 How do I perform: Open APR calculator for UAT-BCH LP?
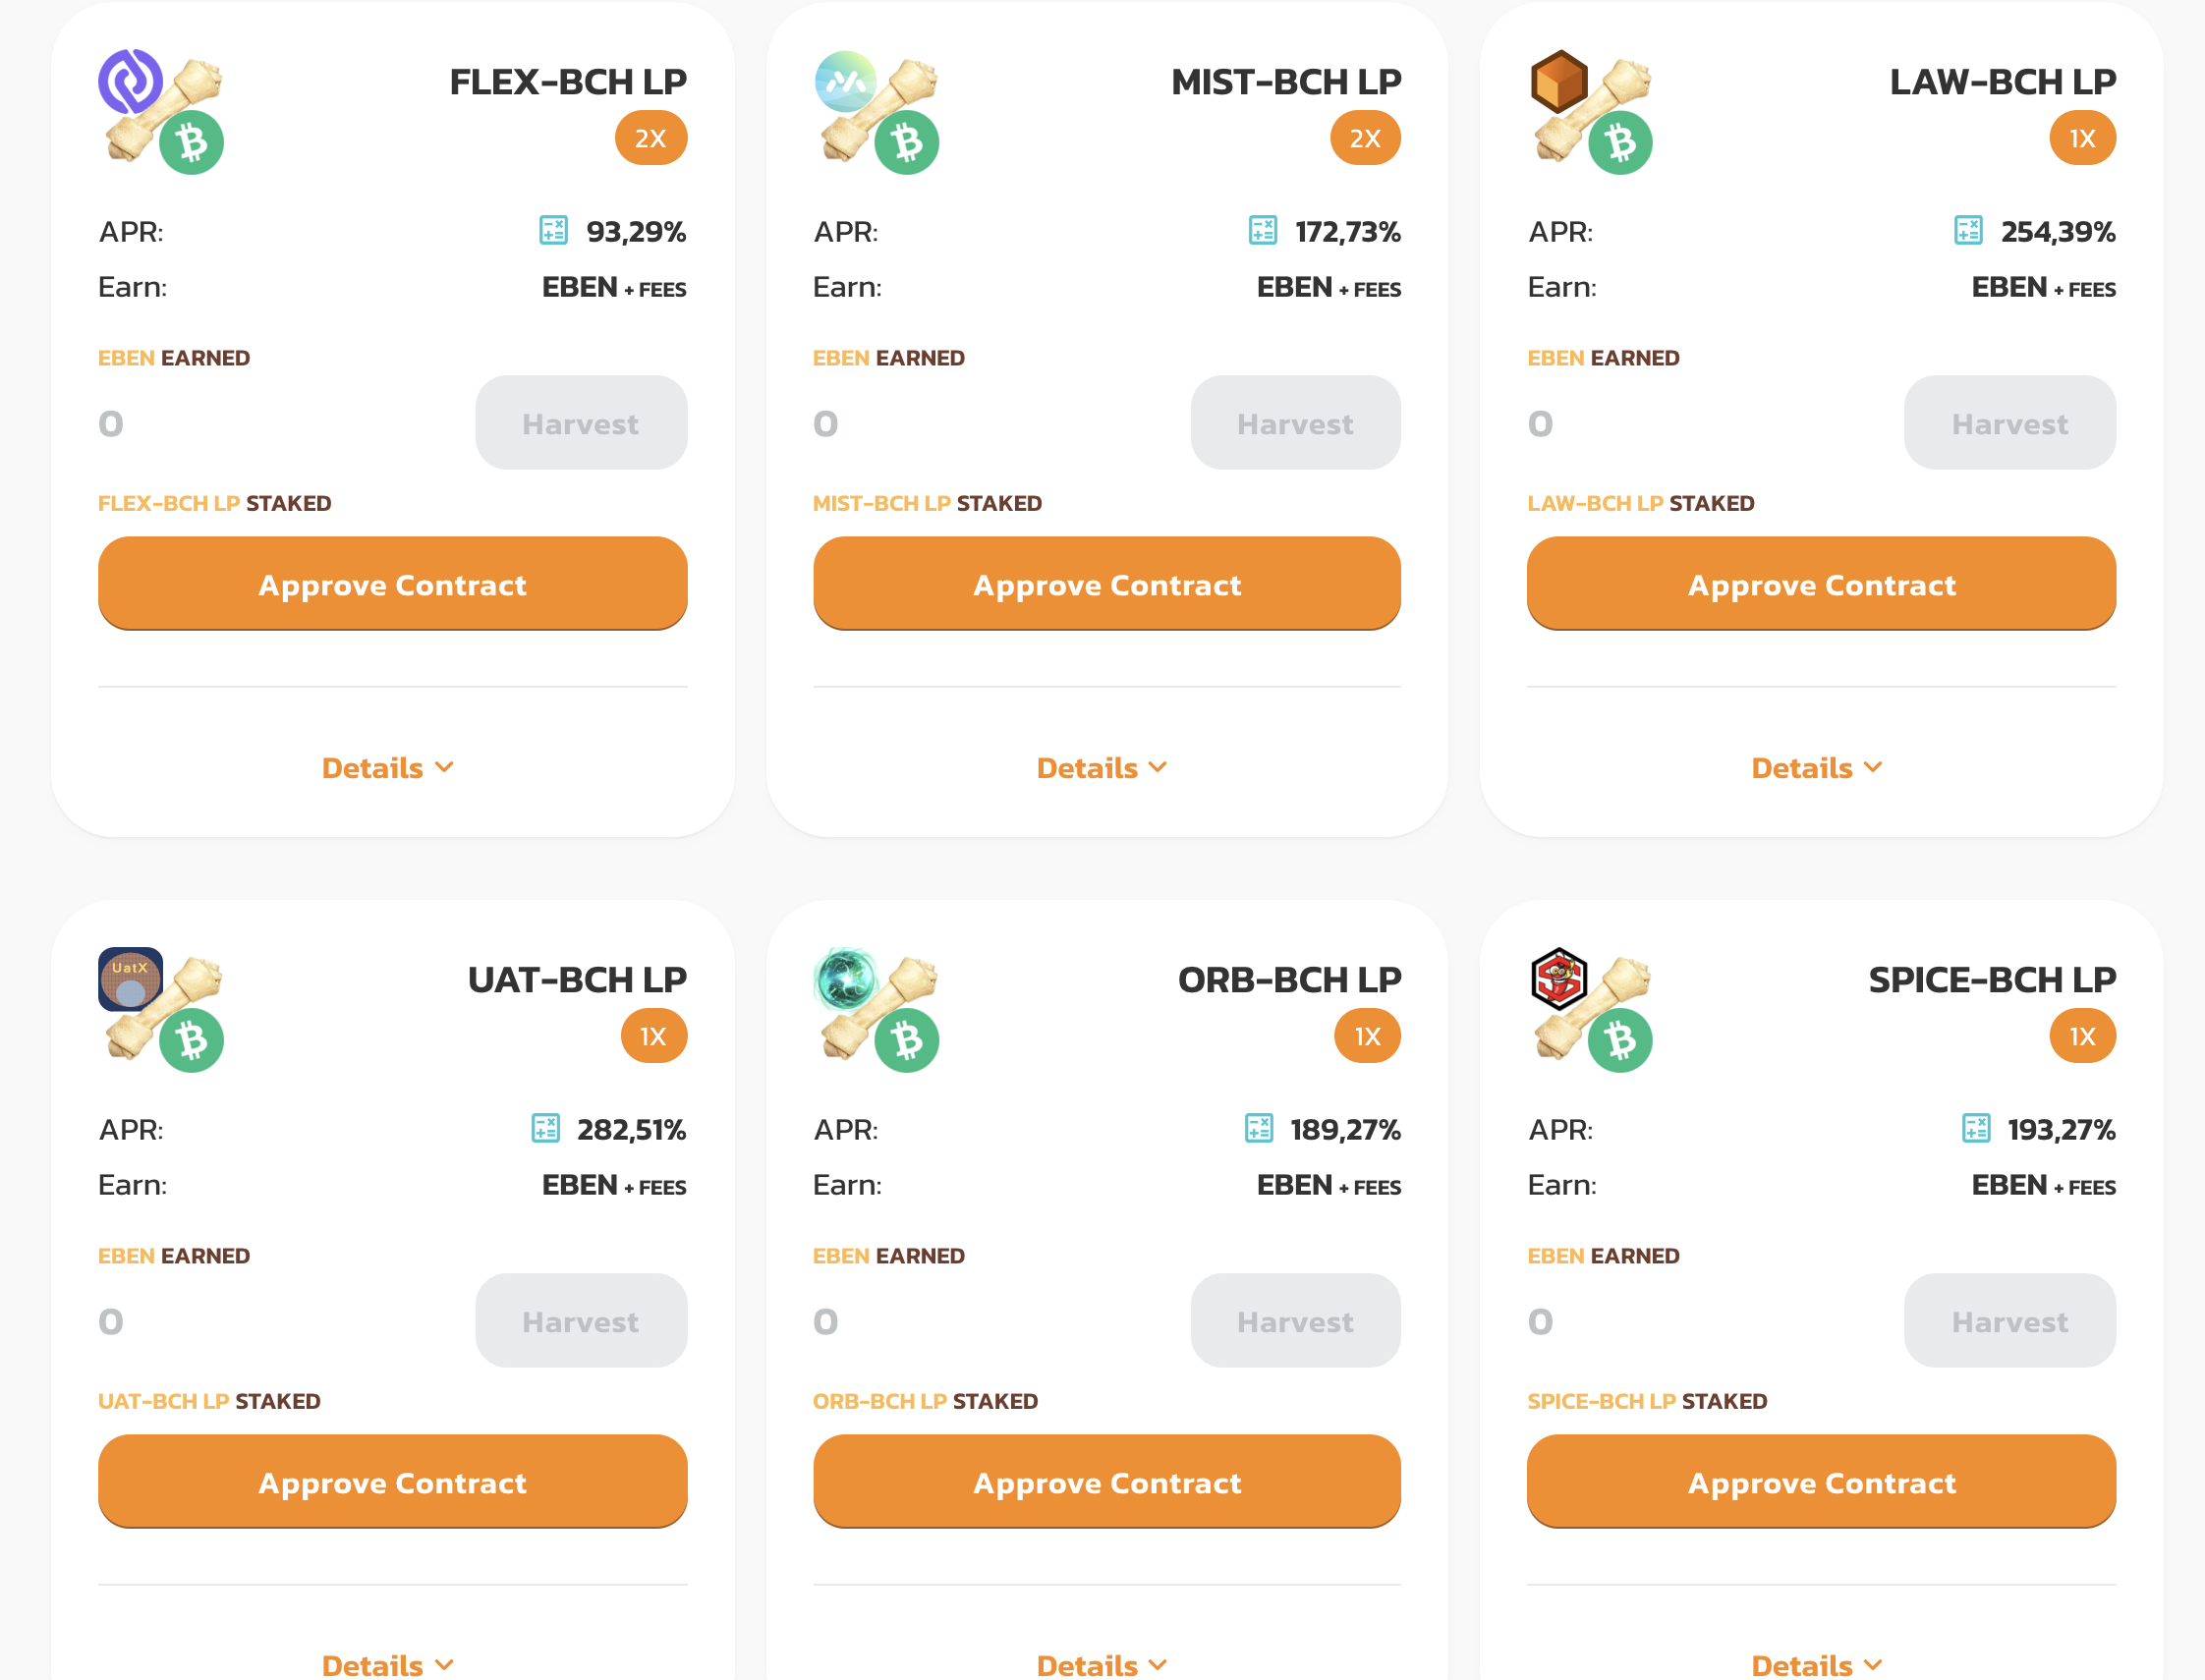(x=545, y=1128)
